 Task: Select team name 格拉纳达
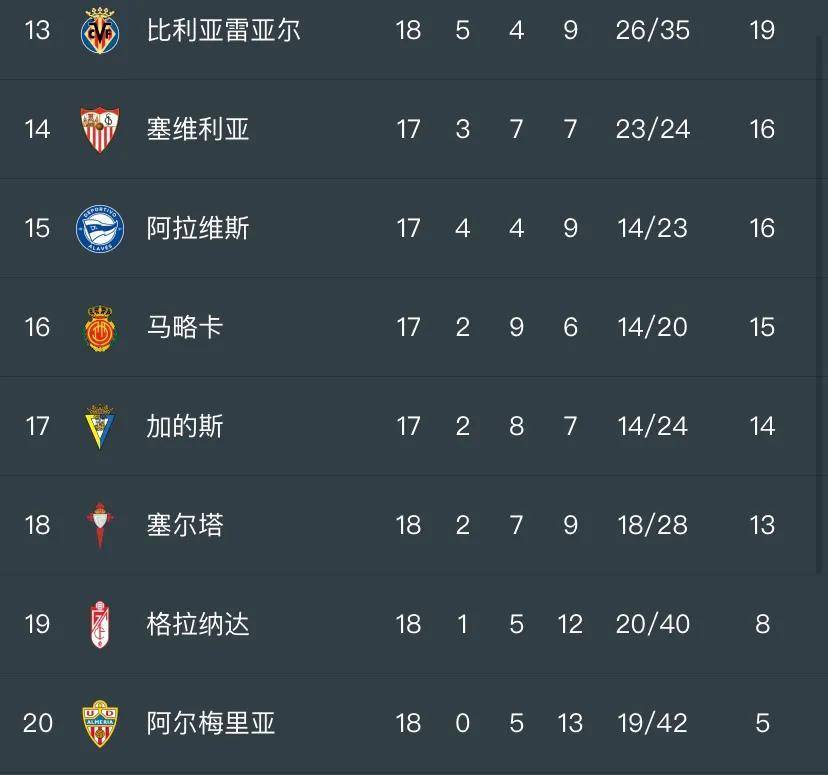pyautogui.click(x=198, y=624)
